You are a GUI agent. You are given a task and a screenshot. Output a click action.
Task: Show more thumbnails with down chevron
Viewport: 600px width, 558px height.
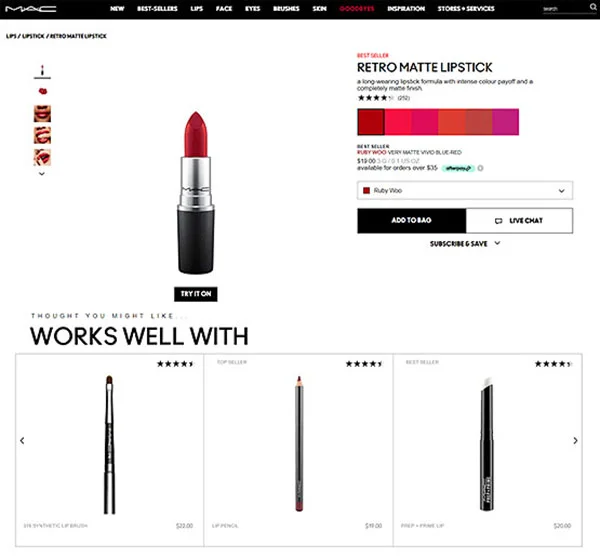click(x=42, y=174)
